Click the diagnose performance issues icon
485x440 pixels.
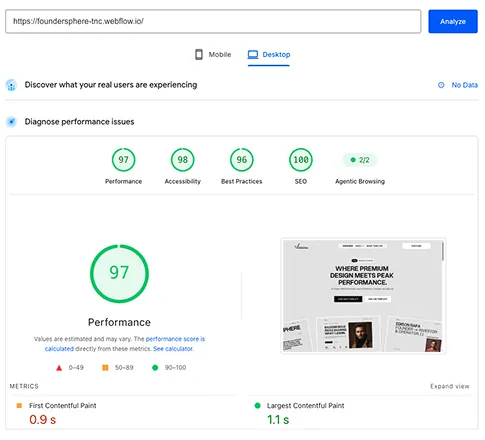pyautogui.click(x=11, y=122)
